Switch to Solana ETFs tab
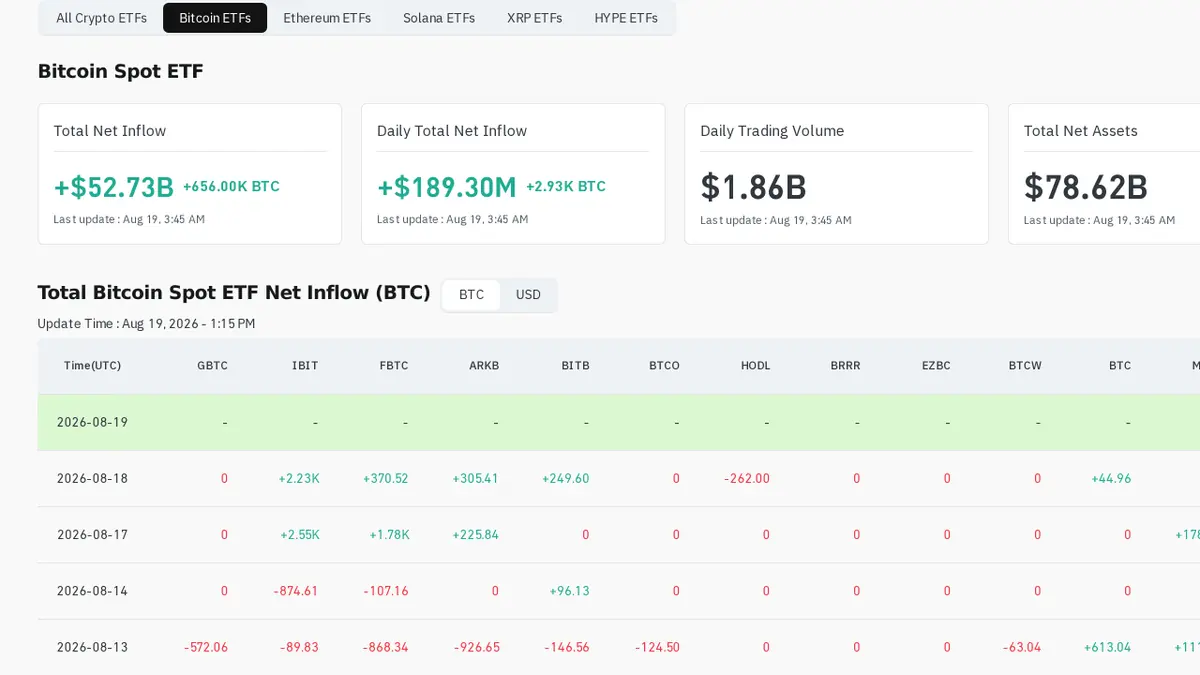Screen dimensions: 1200x675 click(439, 18)
